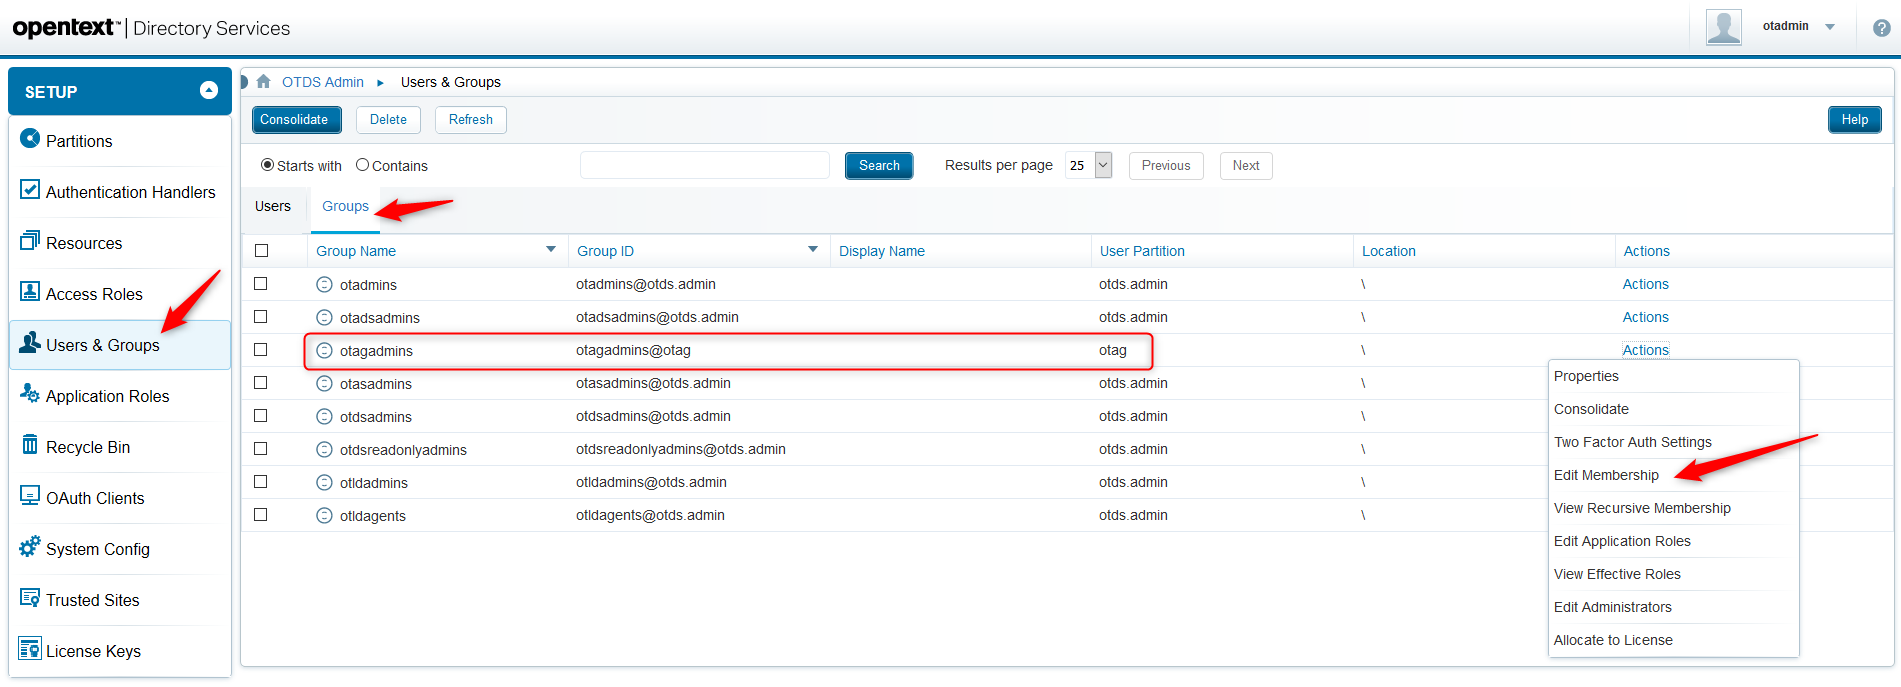Choose Edit Membership from the Actions menu

point(1606,475)
